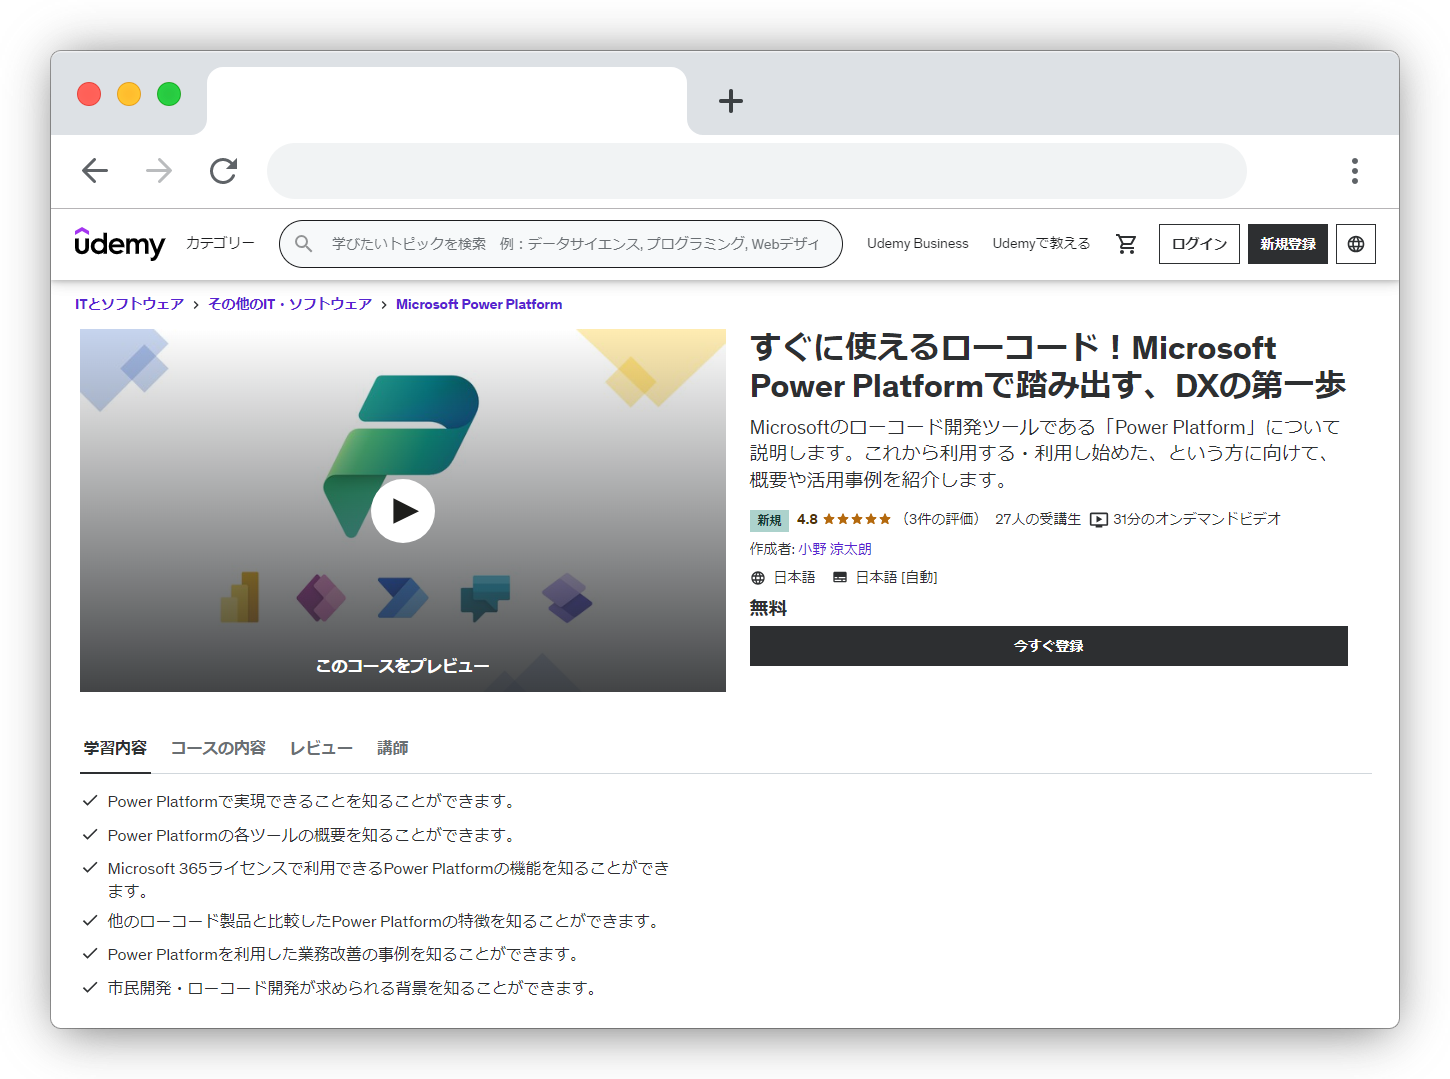Open その他のIT・ソフトウェア breadcrumb

coord(290,304)
